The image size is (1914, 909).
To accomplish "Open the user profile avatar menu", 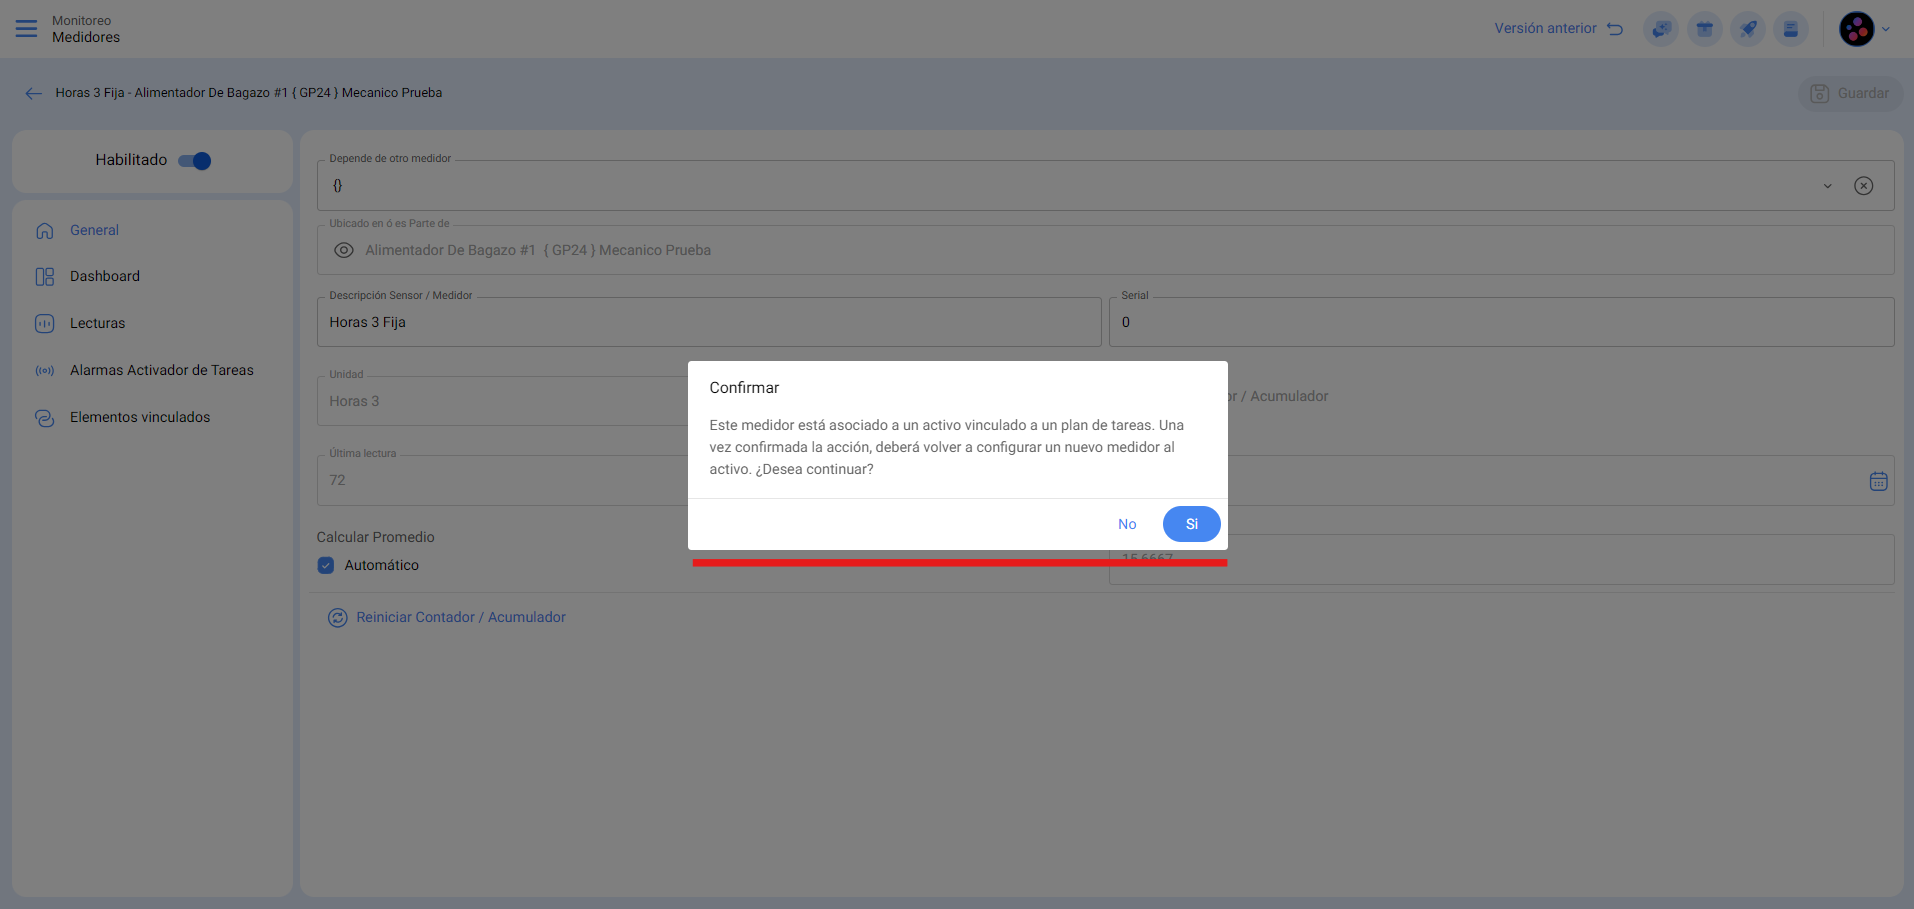I will pos(1857,29).
